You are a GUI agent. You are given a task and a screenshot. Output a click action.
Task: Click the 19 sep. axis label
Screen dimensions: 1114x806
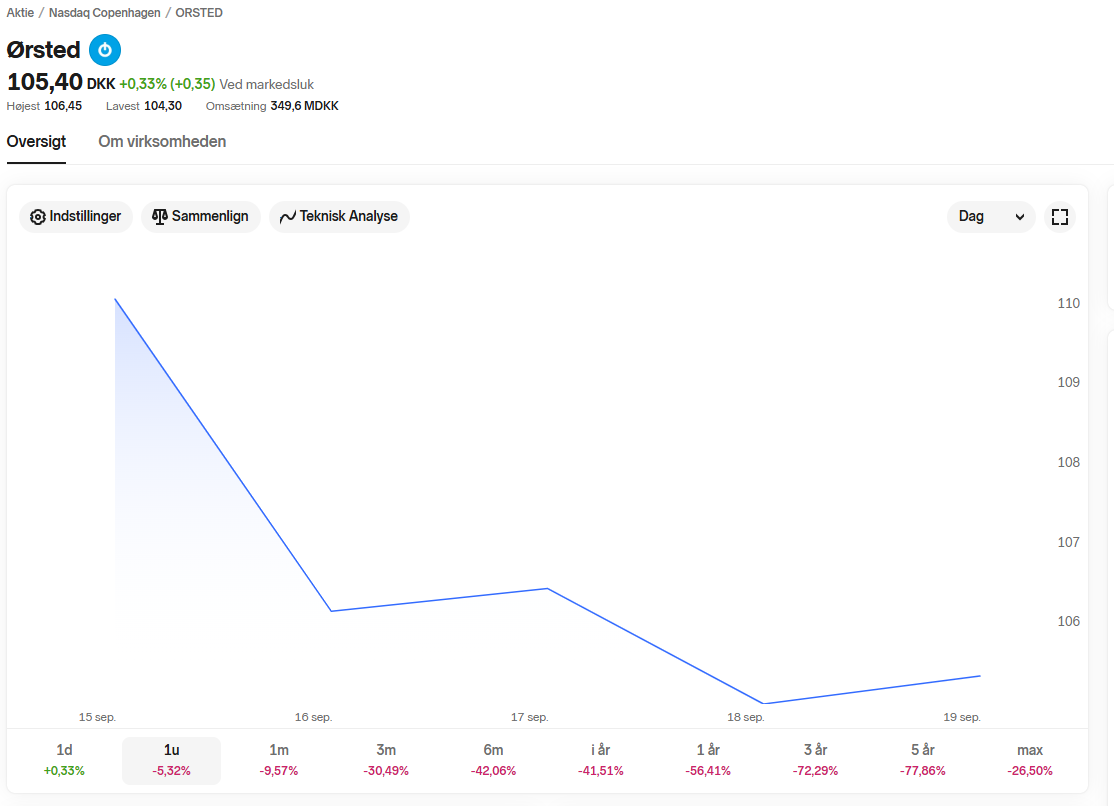[x=962, y=717]
